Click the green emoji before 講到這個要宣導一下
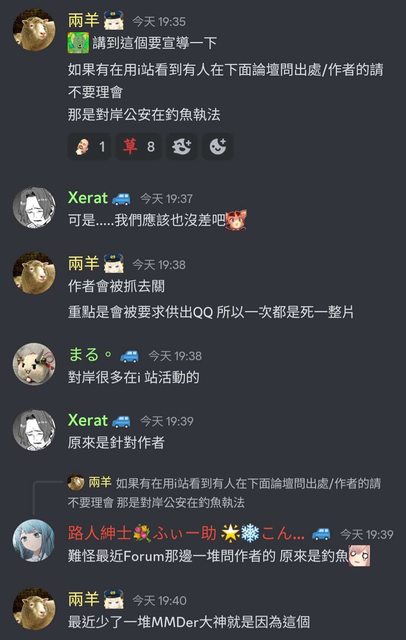This screenshot has height=640, width=406. click(78, 43)
